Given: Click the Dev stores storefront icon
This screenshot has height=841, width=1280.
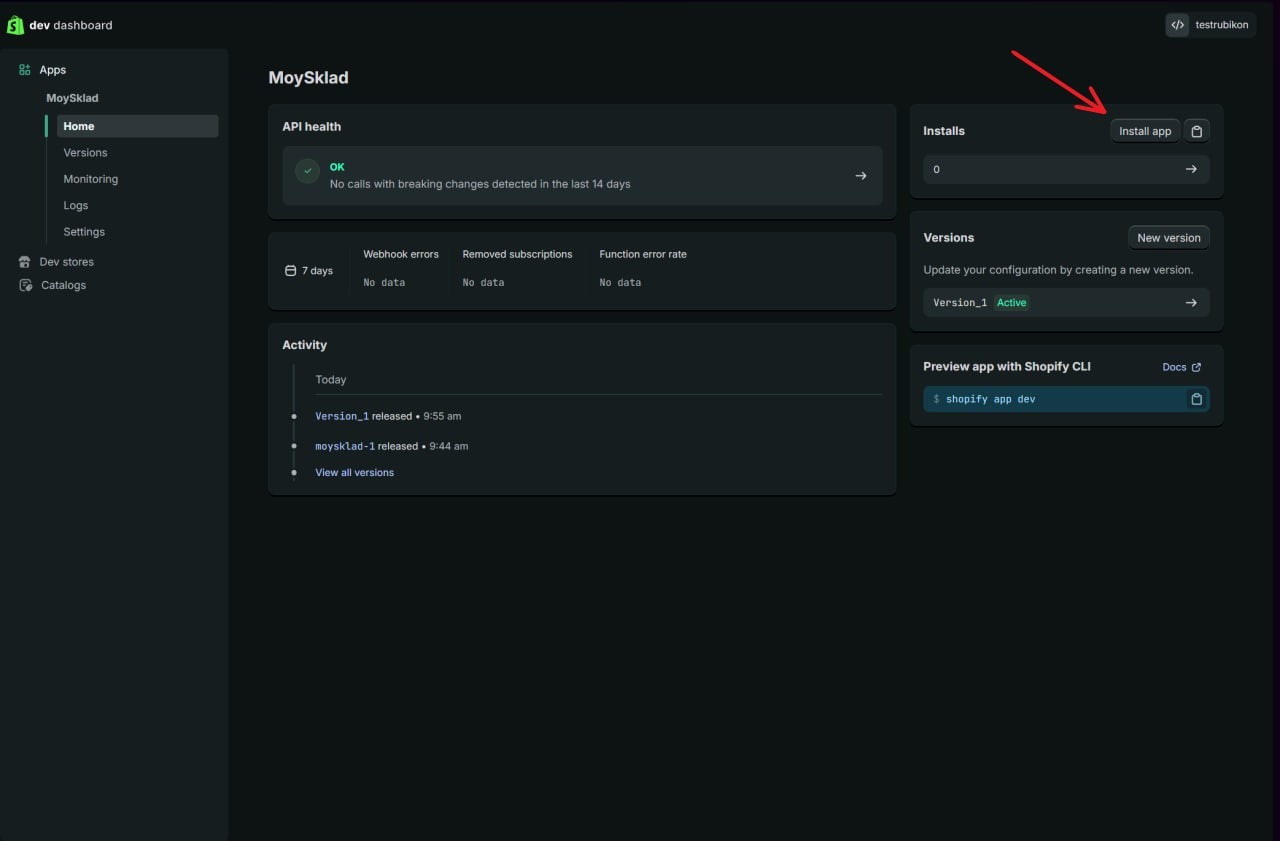Looking at the screenshot, I should point(25,262).
